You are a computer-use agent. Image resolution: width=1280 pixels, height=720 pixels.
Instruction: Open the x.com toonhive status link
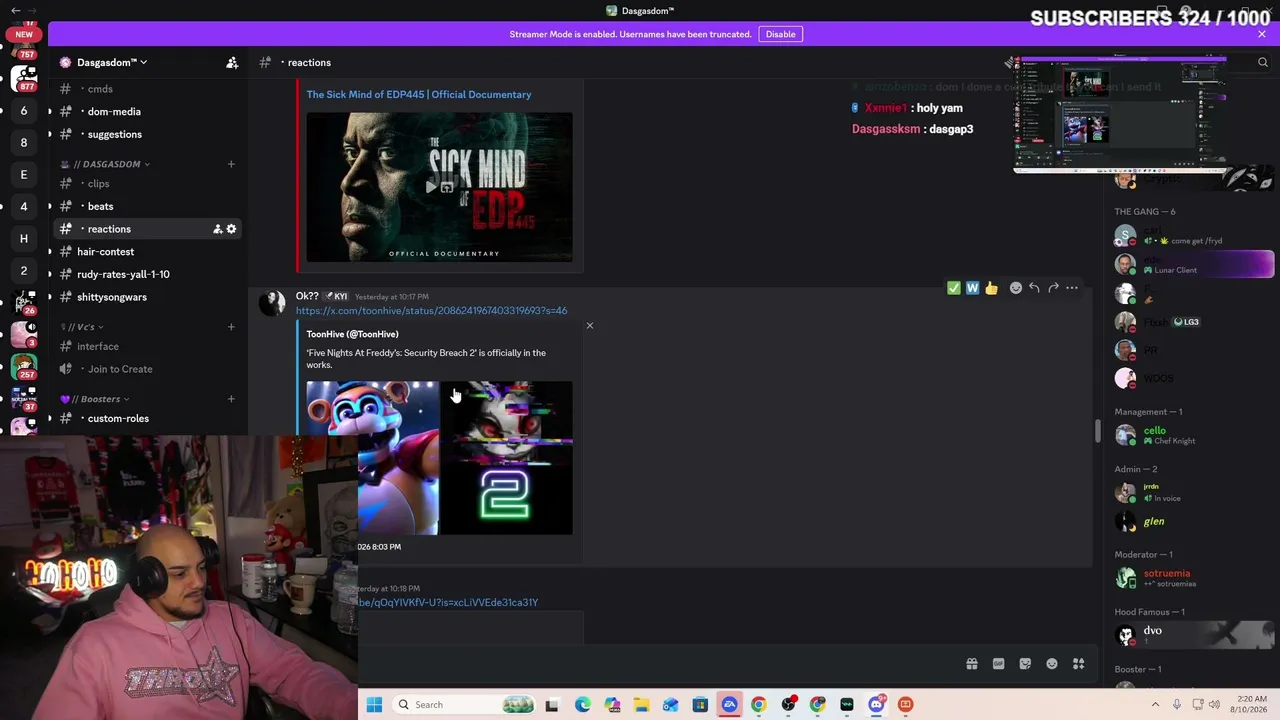click(x=431, y=311)
